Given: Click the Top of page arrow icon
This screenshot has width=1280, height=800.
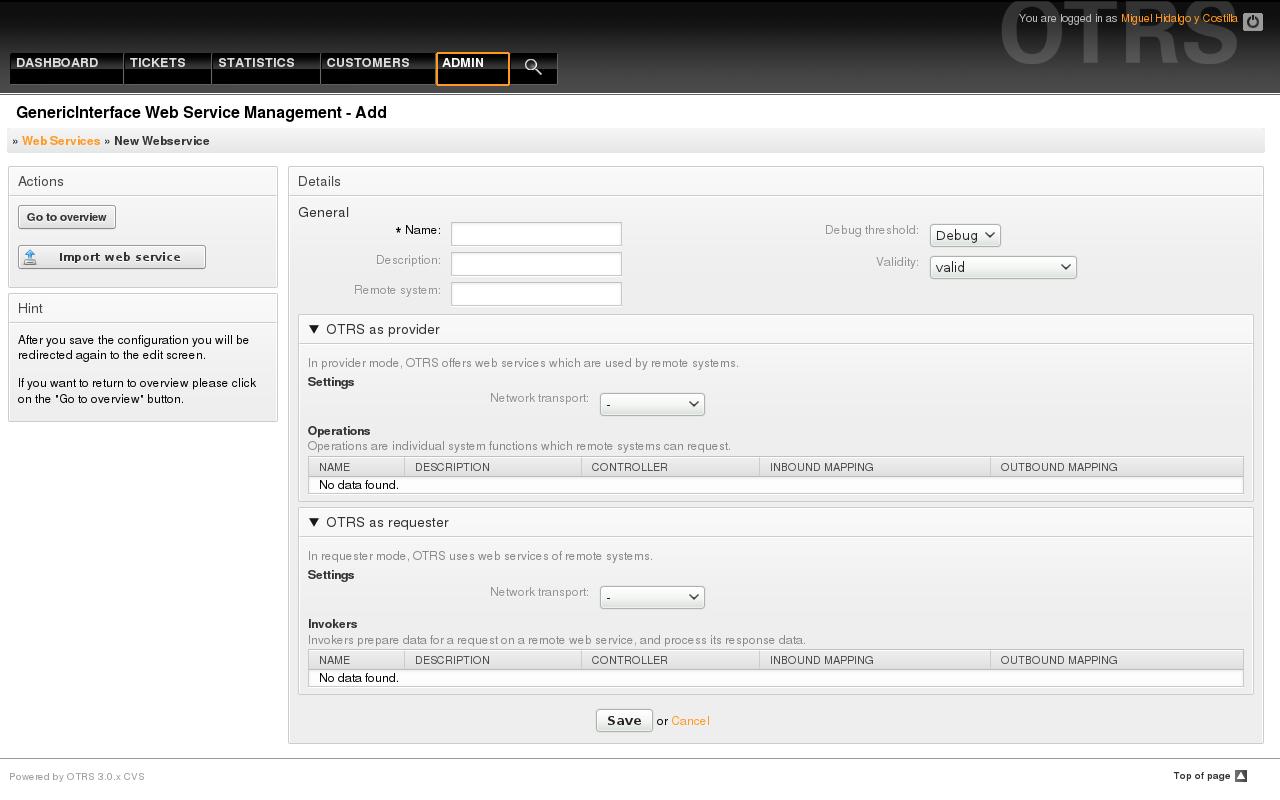Looking at the screenshot, I should tap(1241, 776).
